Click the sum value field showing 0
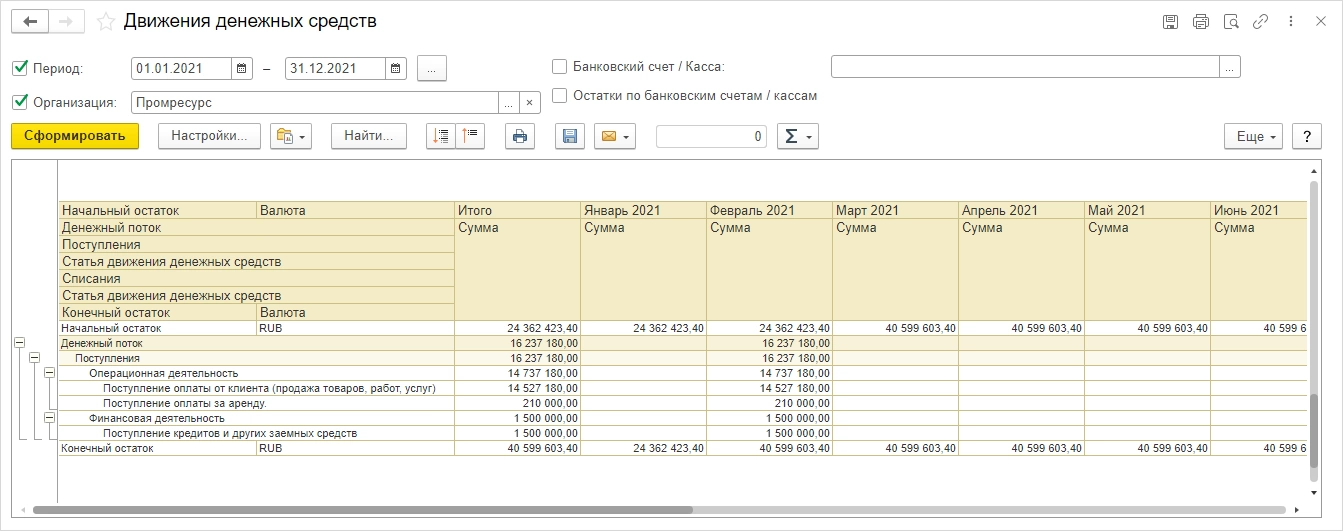This screenshot has height=531, width=1343. tap(712, 136)
